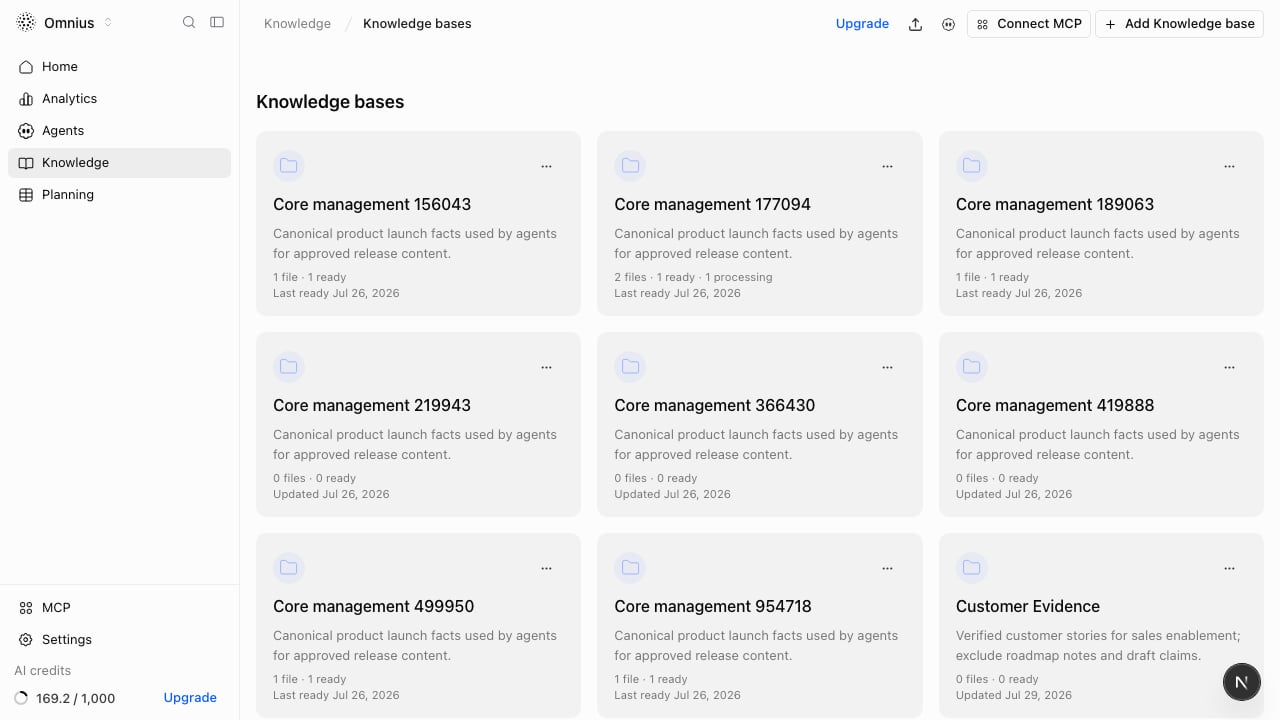This screenshot has height=720, width=1280.
Task: Click "2 files · 1 ready · 1 processing" status
Action: coord(693,277)
